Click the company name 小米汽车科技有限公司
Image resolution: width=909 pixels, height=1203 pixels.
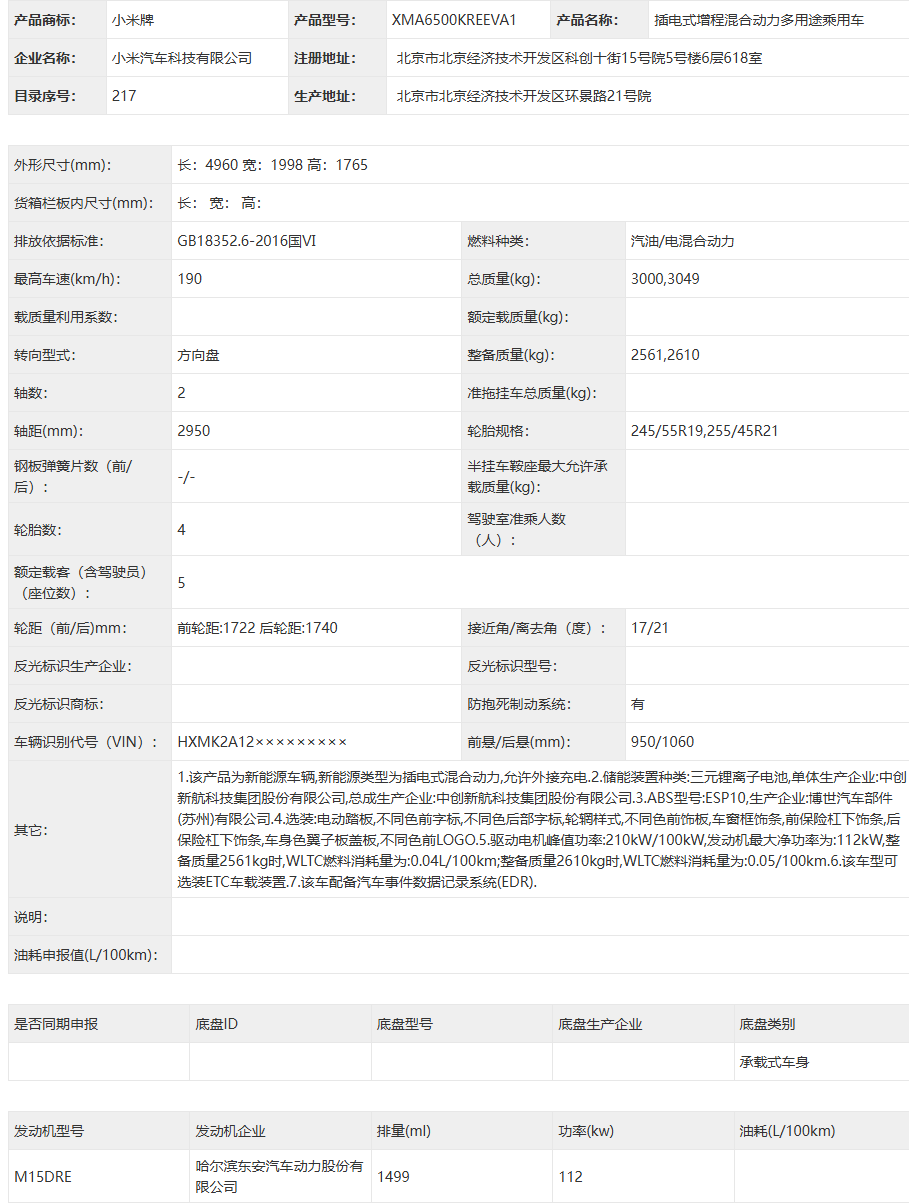pos(182,58)
